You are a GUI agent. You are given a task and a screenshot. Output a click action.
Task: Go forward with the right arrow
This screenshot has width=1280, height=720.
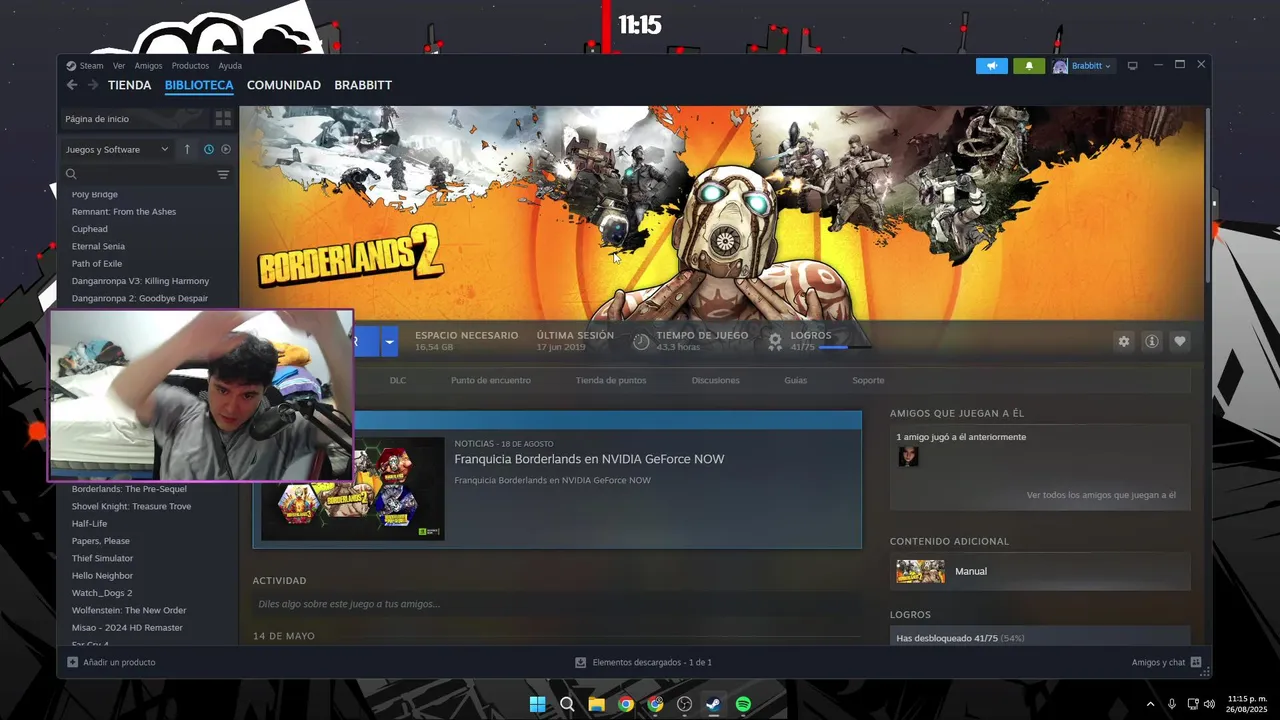(x=93, y=85)
